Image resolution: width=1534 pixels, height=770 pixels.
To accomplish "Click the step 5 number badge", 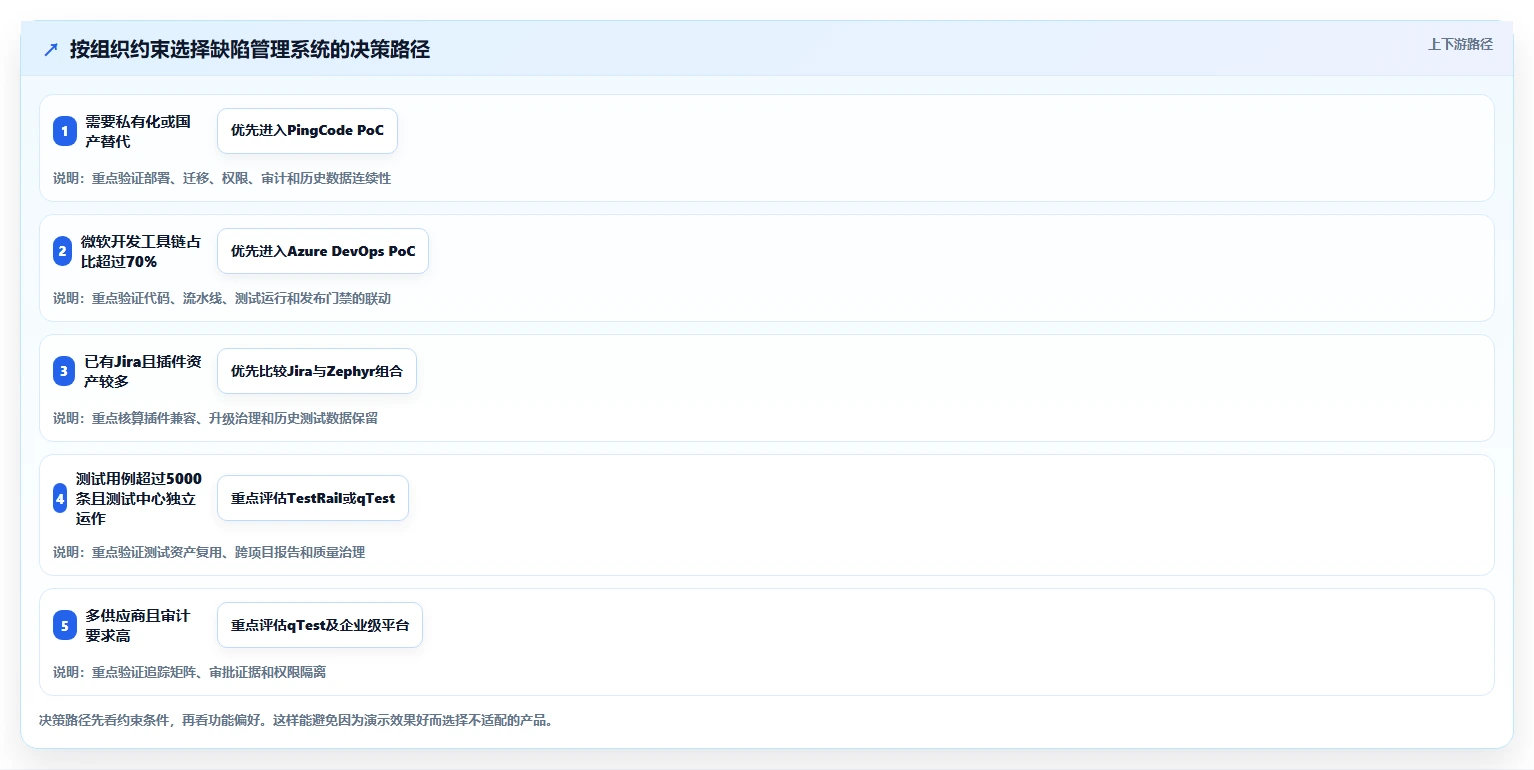I will click(65, 625).
